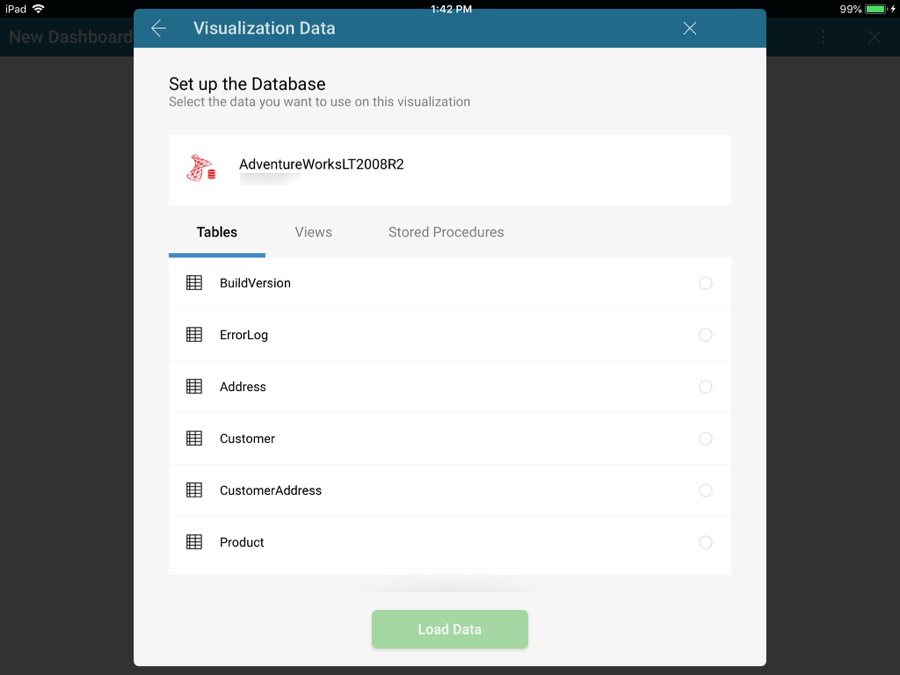Choose the Product table radio button
This screenshot has height=675, width=900.
click(x=705, y=543)
